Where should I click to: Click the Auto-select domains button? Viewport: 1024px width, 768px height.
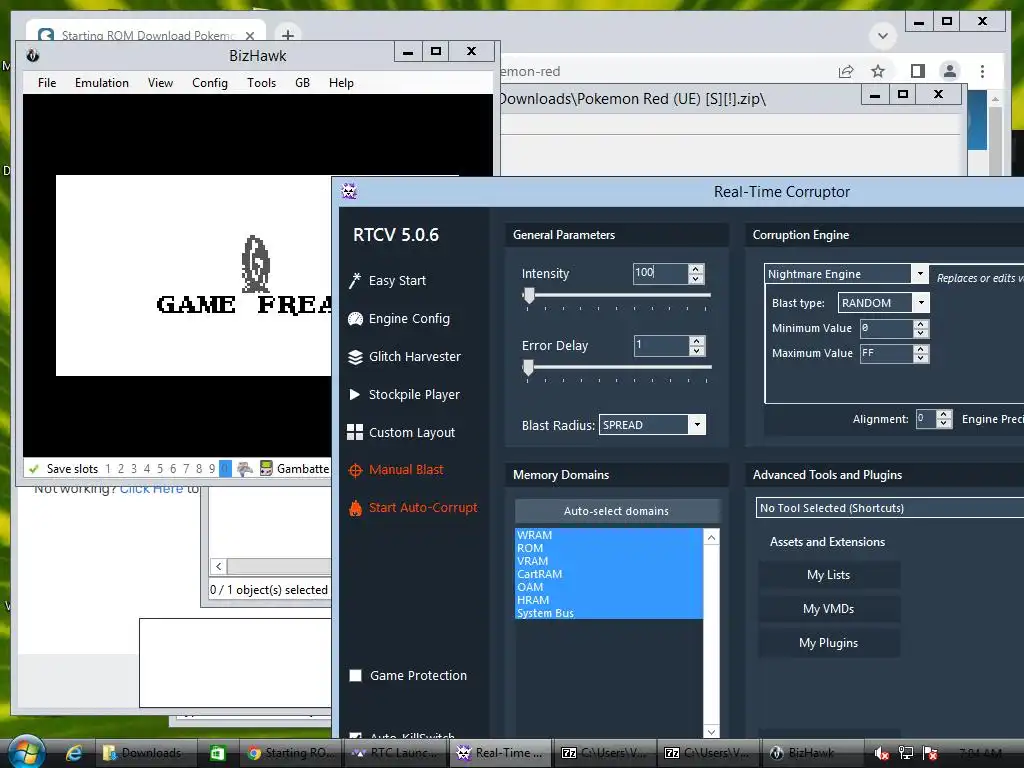pos(617,511)
